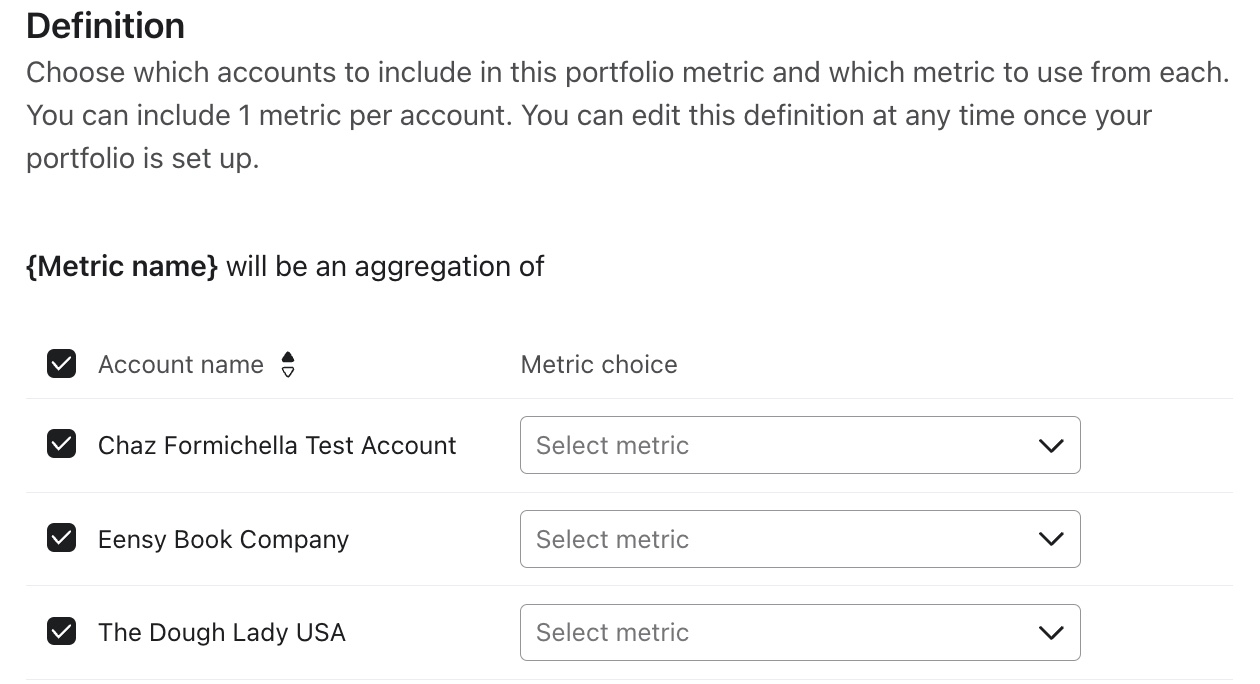
Task: Click the Account name column header
Action: click(x=181, y=365)
